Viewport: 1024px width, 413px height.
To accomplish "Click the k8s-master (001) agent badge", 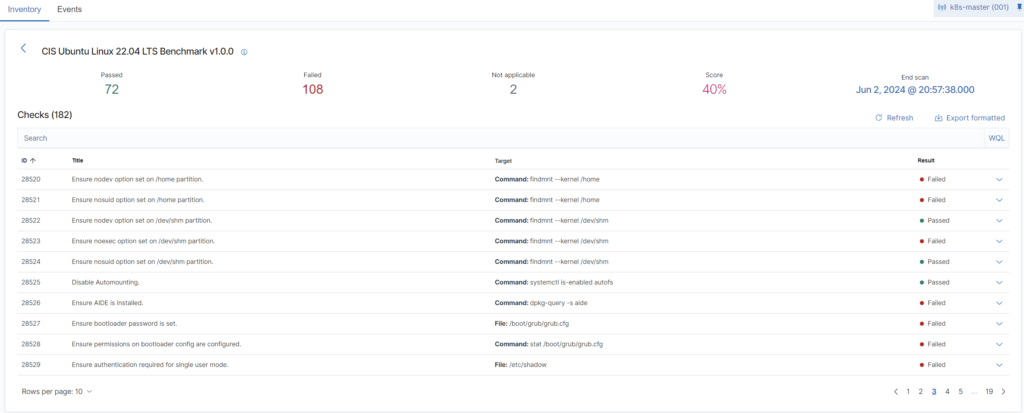I will tap(971, 8).
